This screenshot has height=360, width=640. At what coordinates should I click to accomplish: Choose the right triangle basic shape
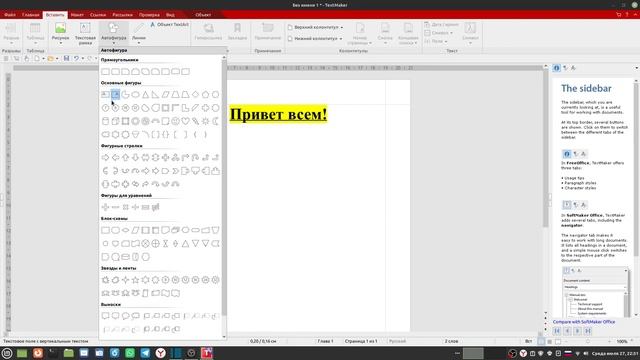156,95
